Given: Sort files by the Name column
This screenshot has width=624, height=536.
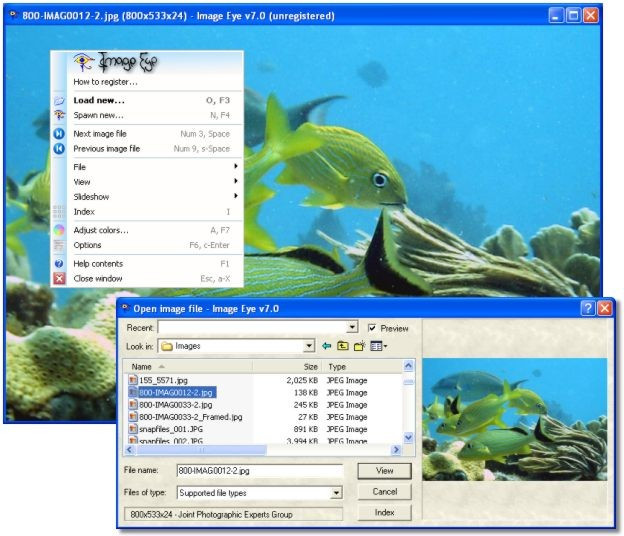Looking at the screenshot, I should (189, 366).
